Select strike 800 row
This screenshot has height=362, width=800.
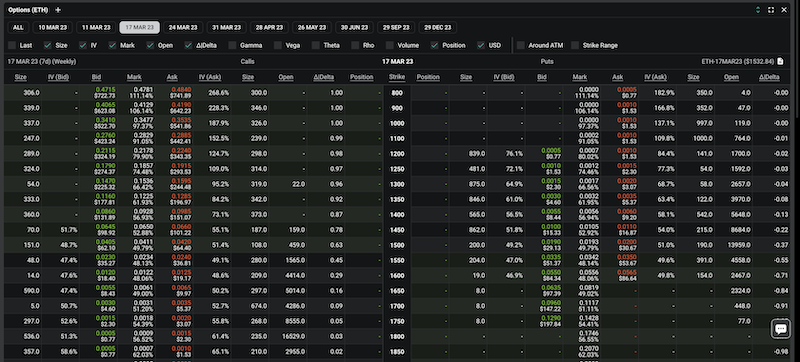[x=396, y=93]
